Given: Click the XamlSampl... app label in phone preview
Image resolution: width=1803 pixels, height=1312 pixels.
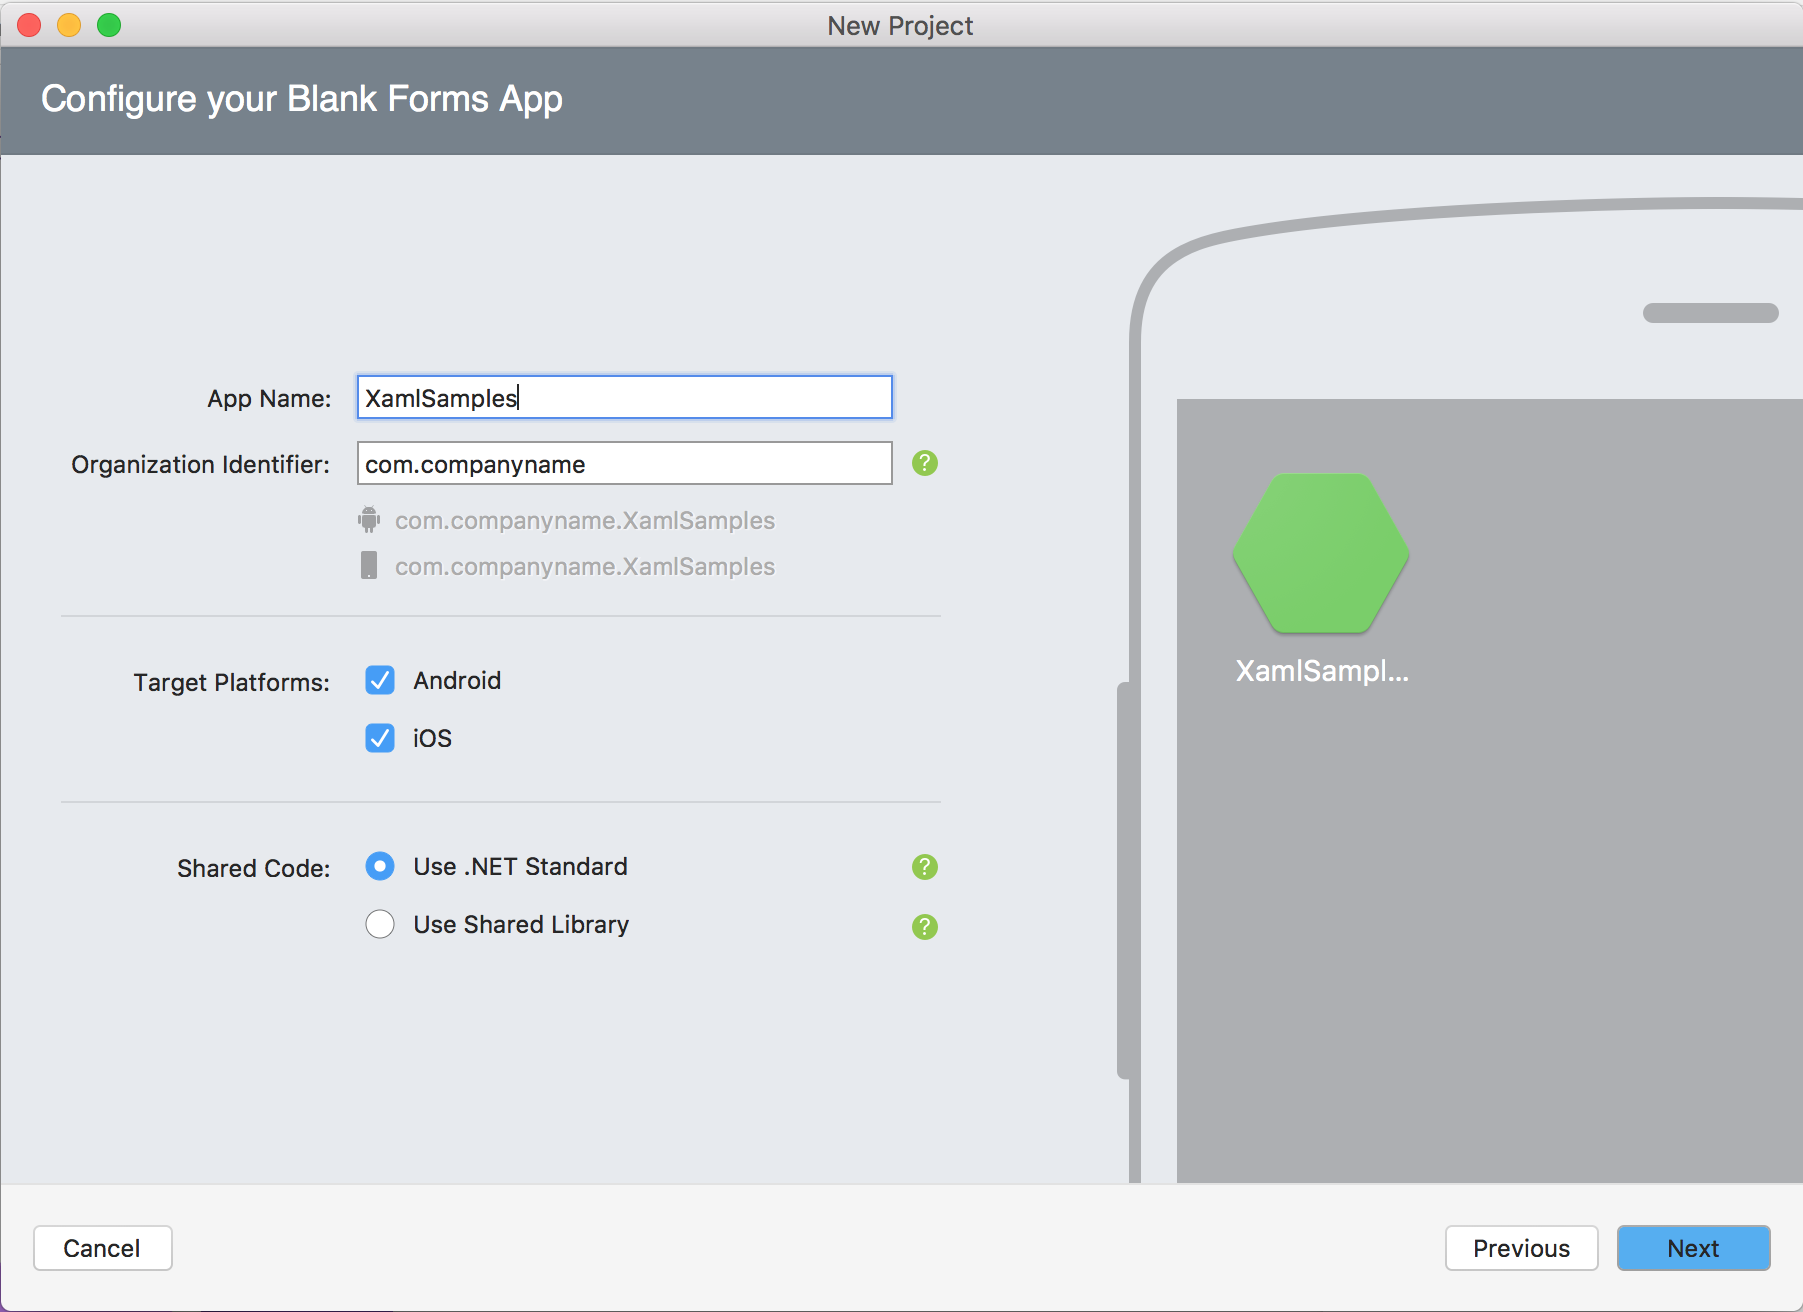Looking at the screenshot, I should coord(1321,671).
